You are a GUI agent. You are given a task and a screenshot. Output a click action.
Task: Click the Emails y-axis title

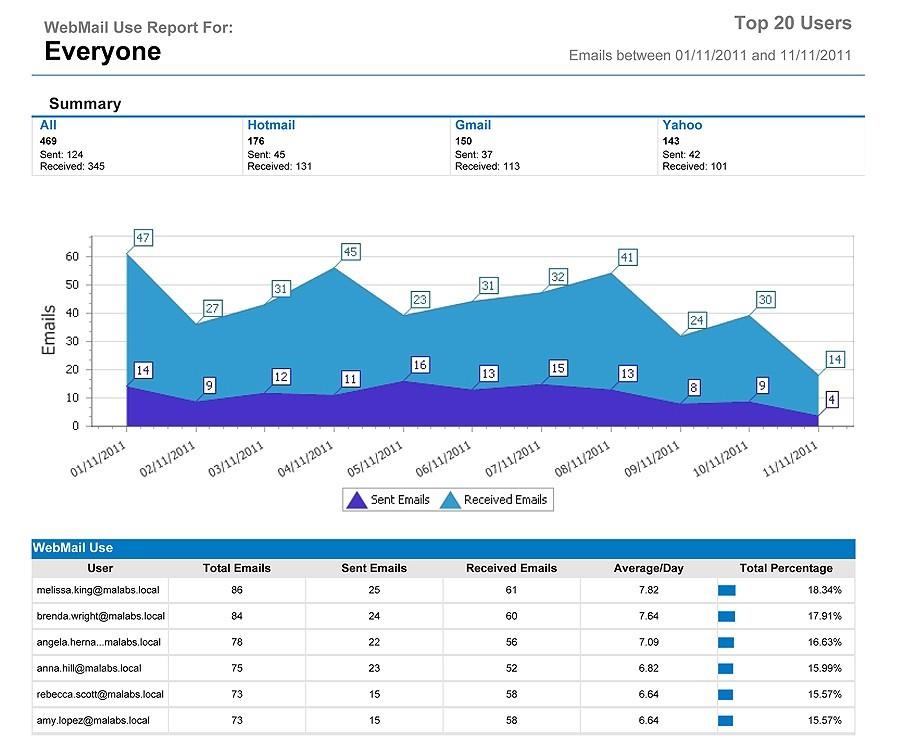click(49, 330)
